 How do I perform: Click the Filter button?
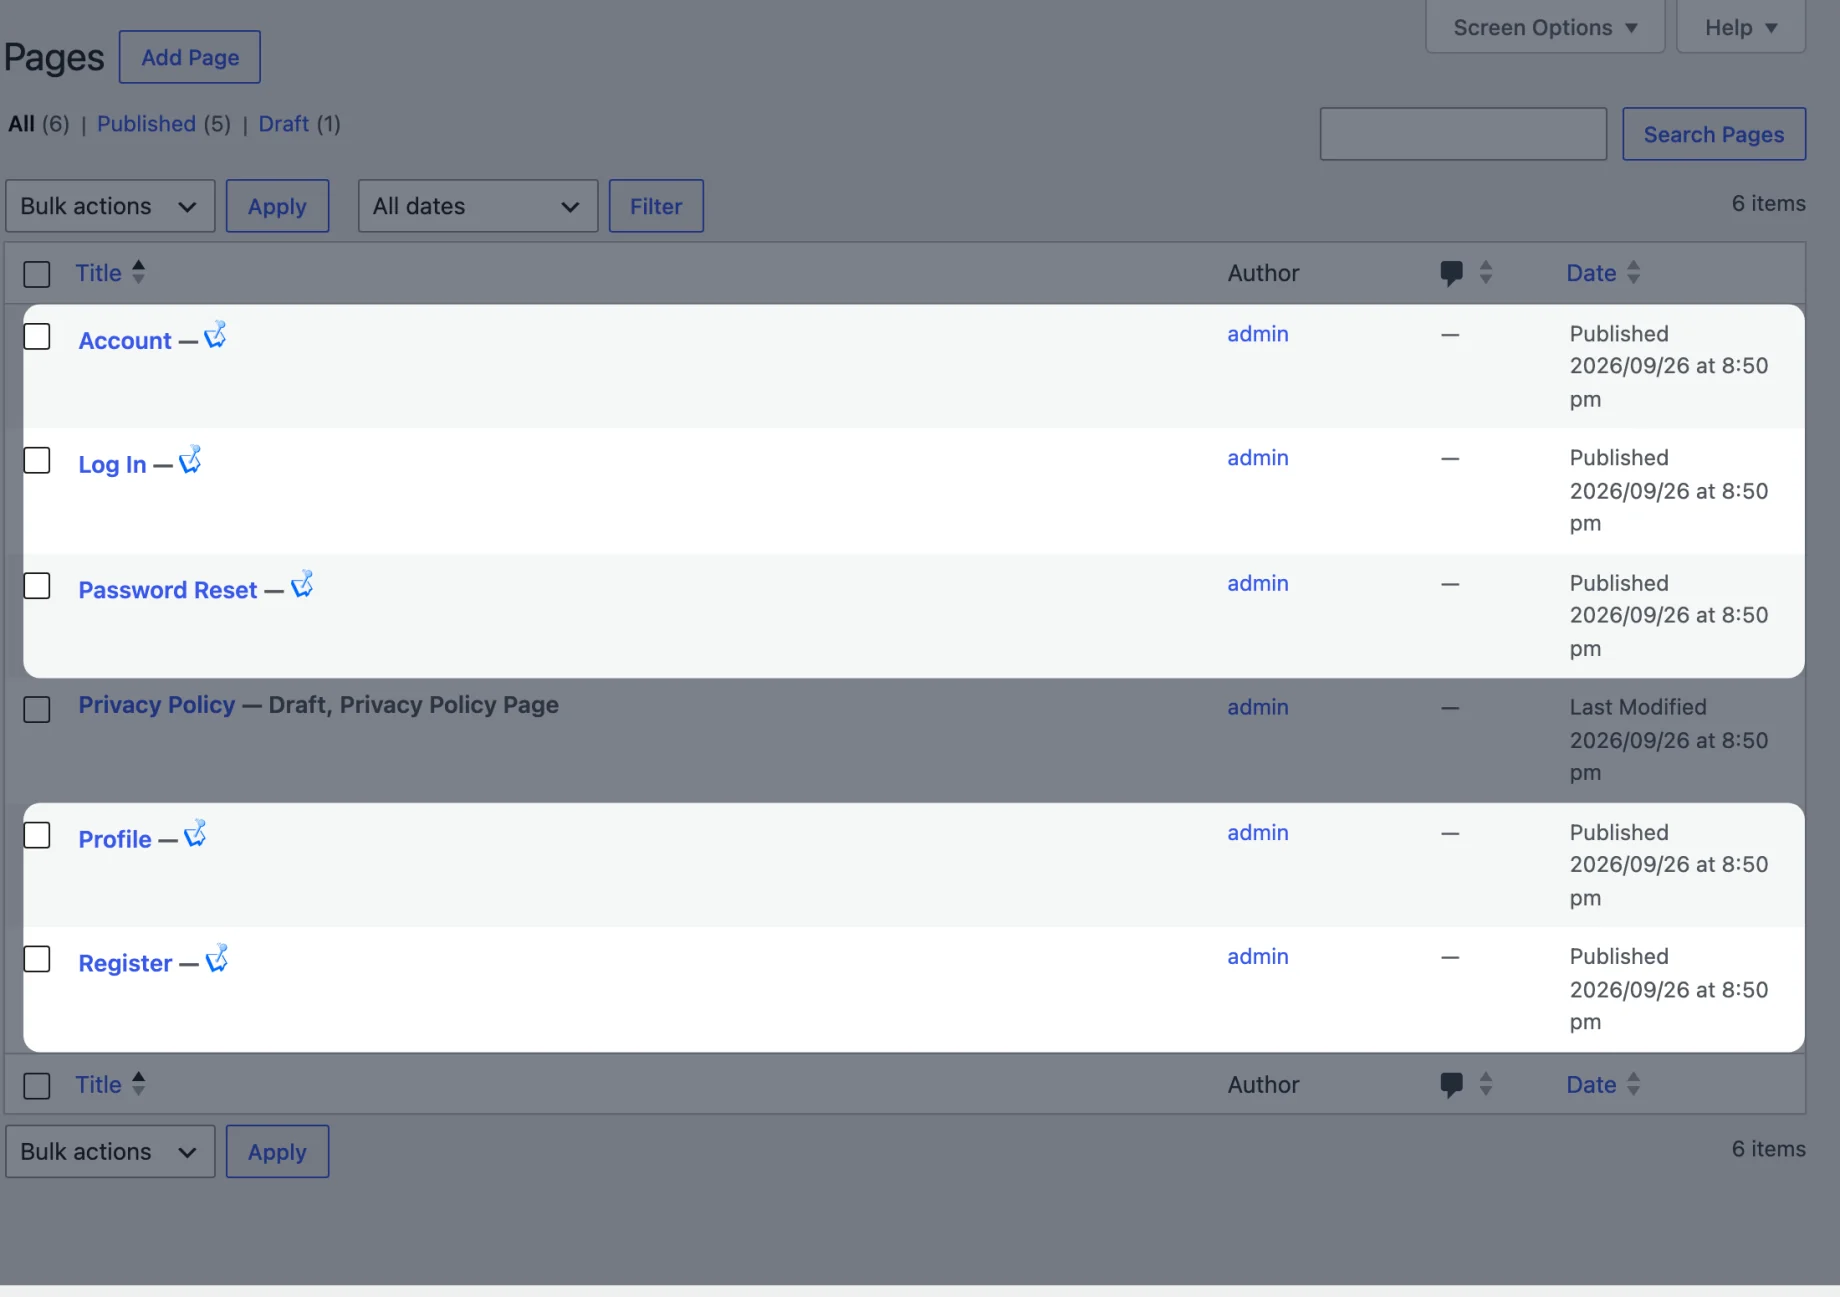click(656, 206)
